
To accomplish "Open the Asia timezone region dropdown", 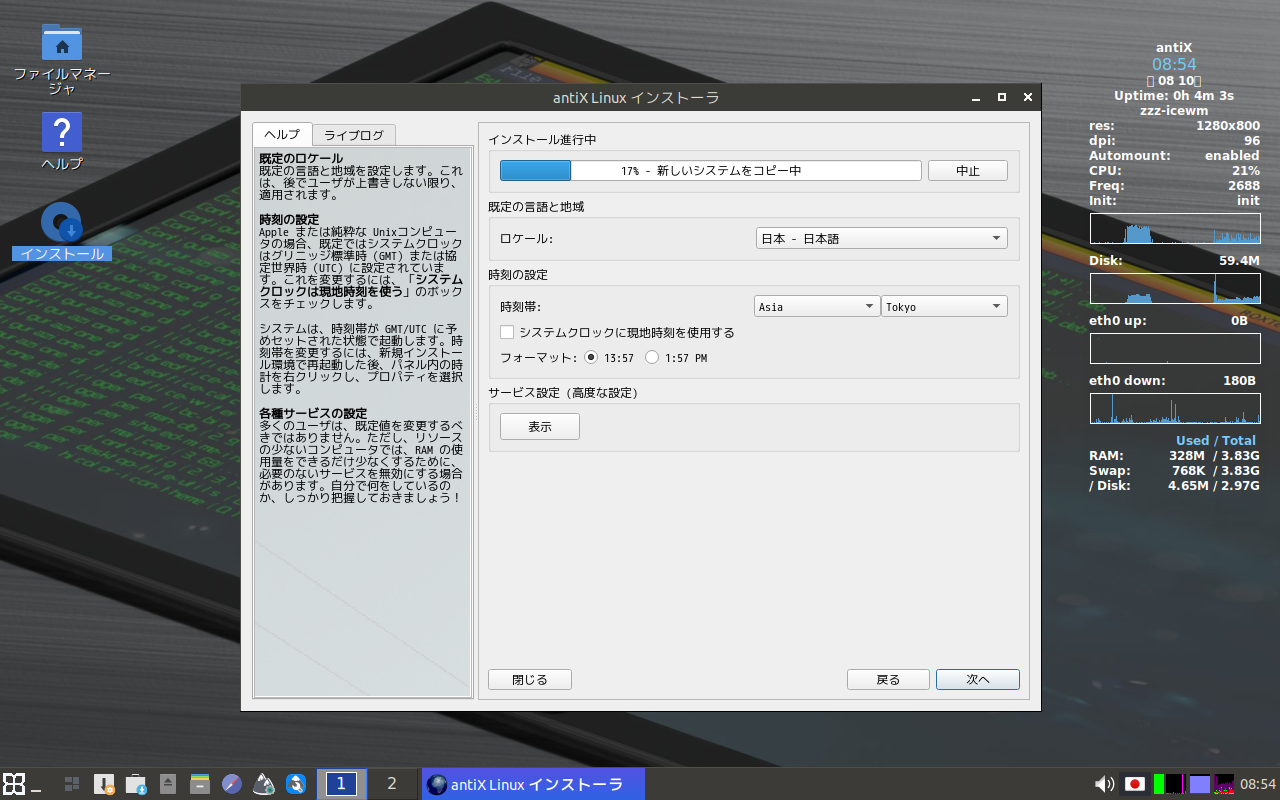I will click(815, 307).
